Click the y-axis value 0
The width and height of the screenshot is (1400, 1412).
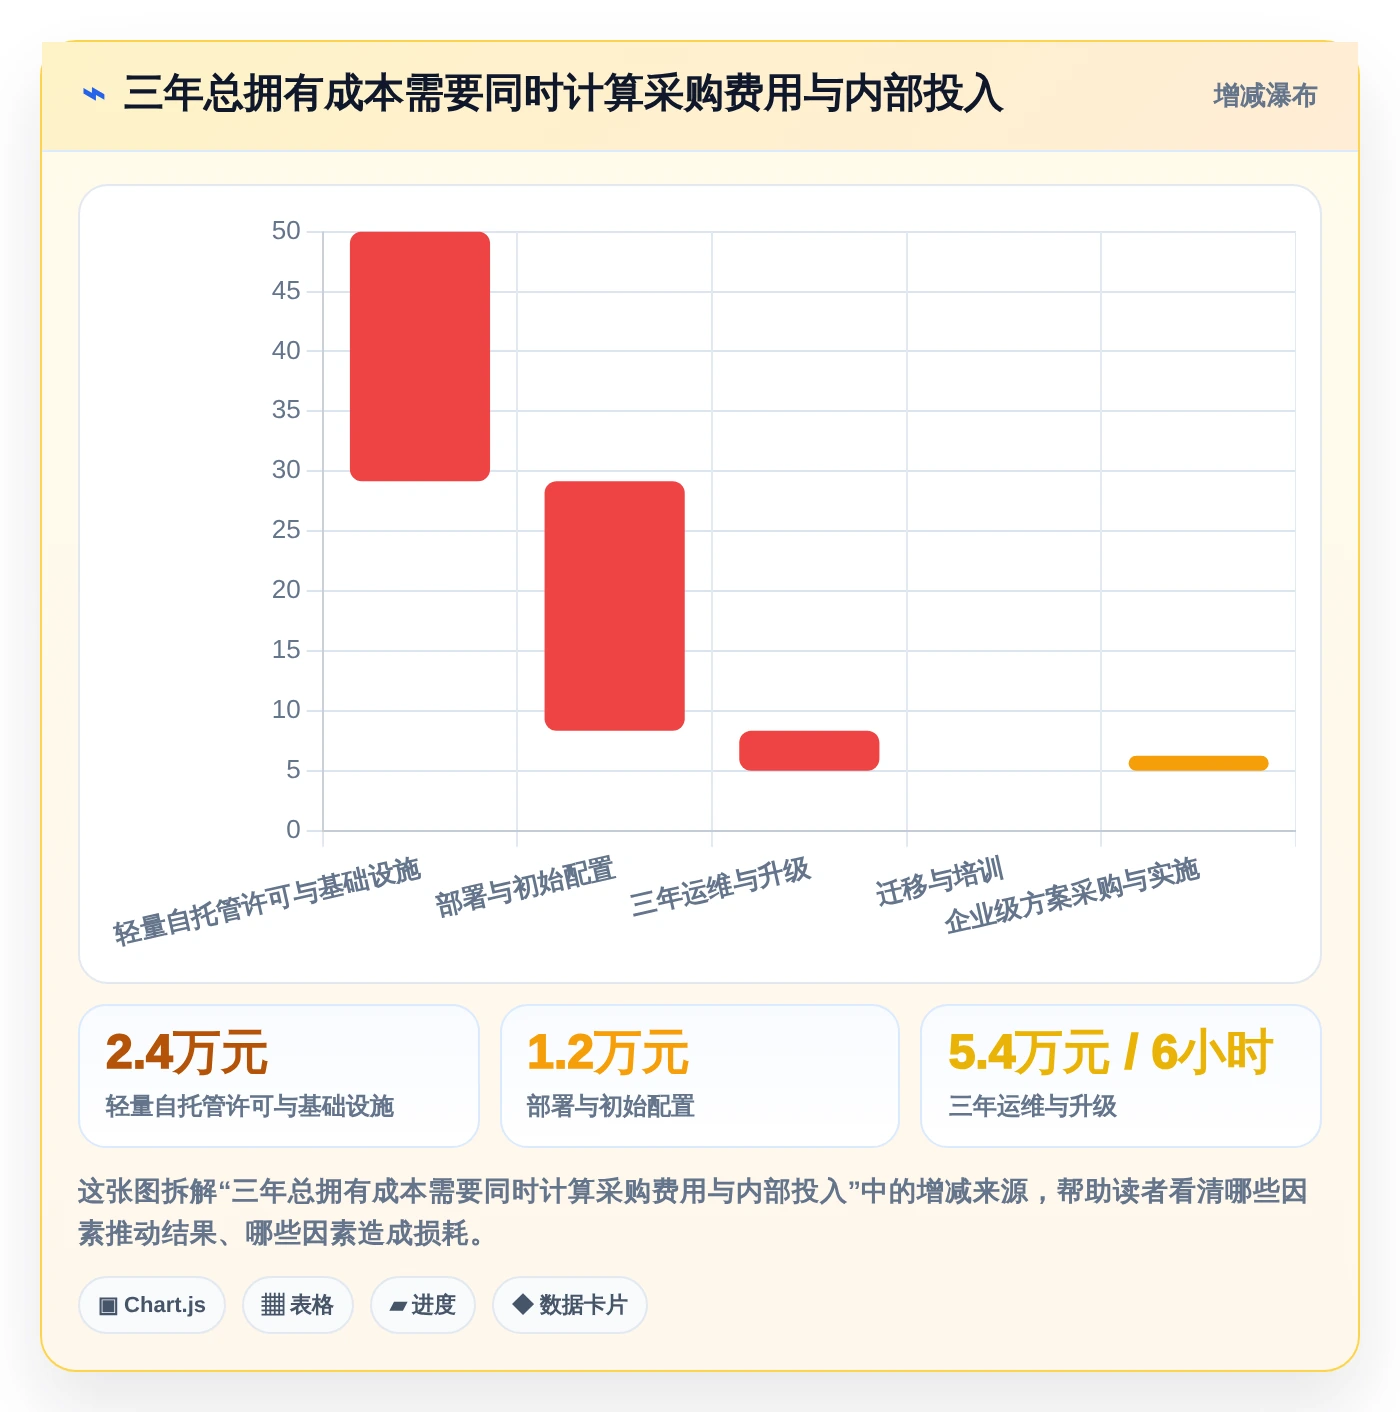pyautogui.click(x=293, y=829)
